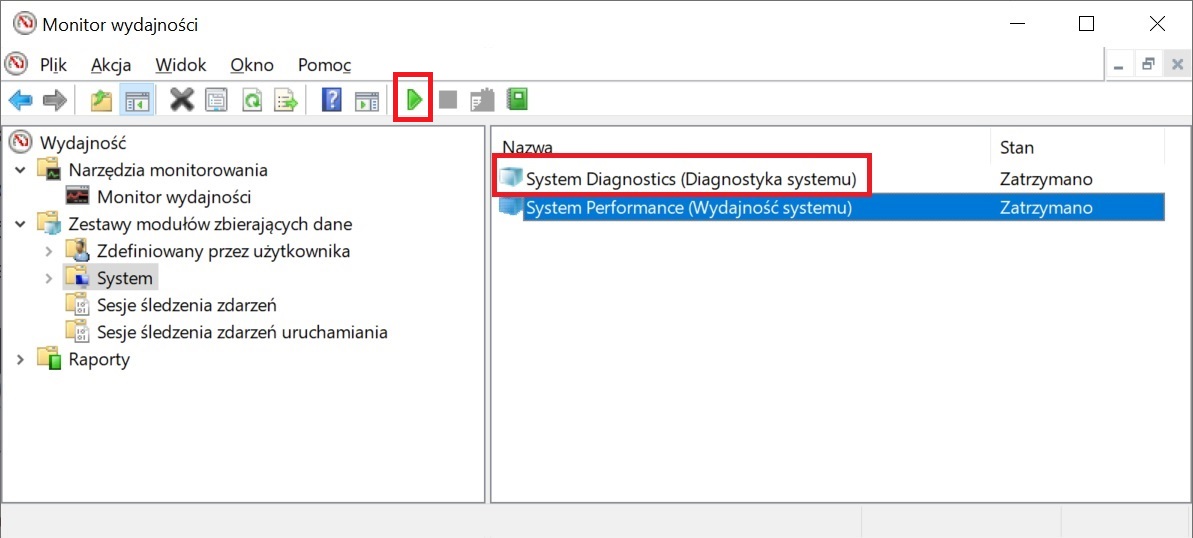This screenshot has height=538, width=1193.
Task: Toggle the Show/Hide console tree button
Action: pos(137,100)
